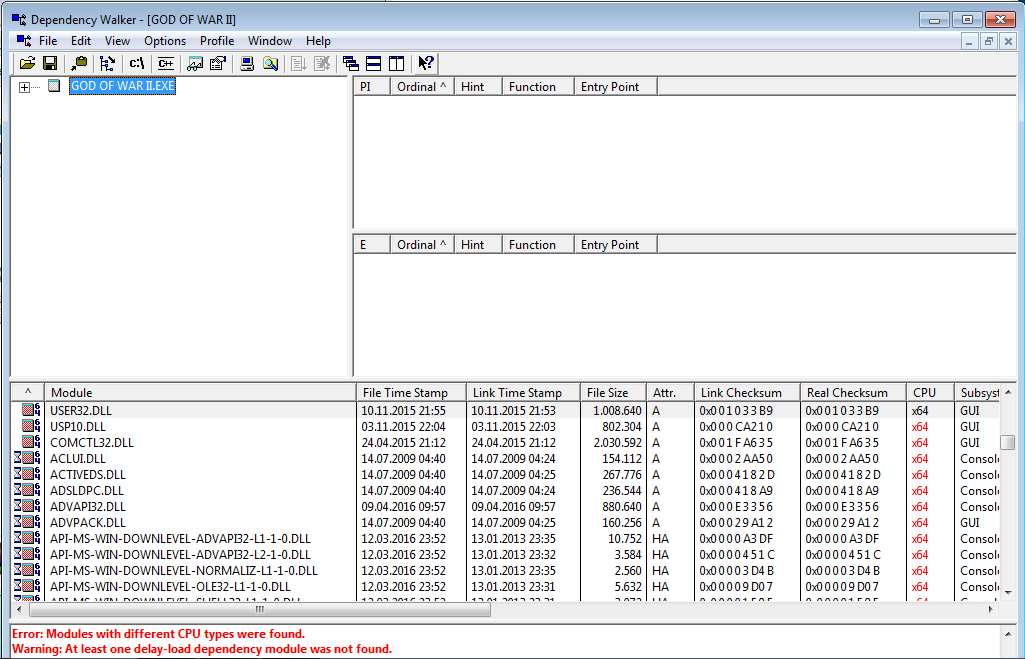Click the Save floppy disk icon
Viewport: 1025px width, 659px height.
pos(49,63)
